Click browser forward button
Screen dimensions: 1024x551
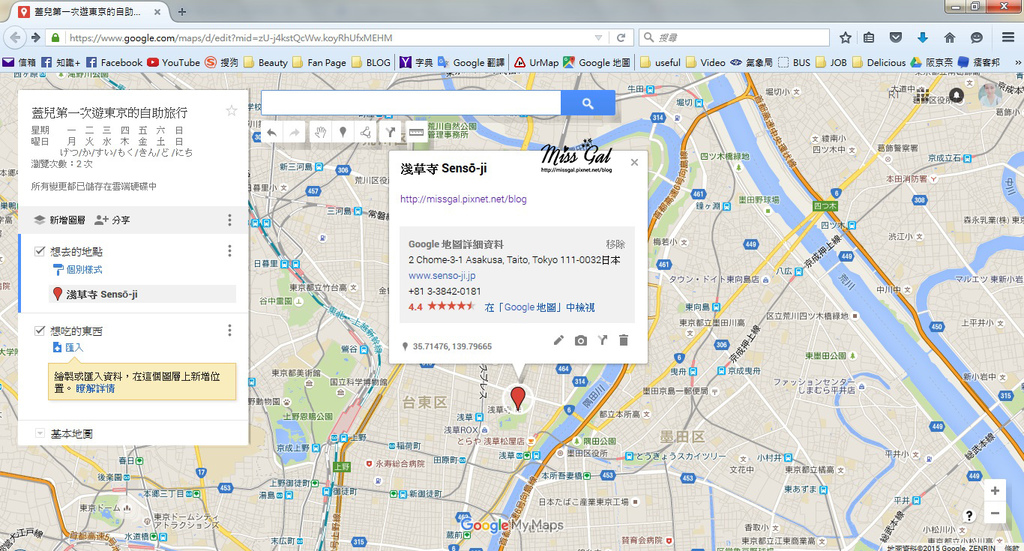[36, 37]
